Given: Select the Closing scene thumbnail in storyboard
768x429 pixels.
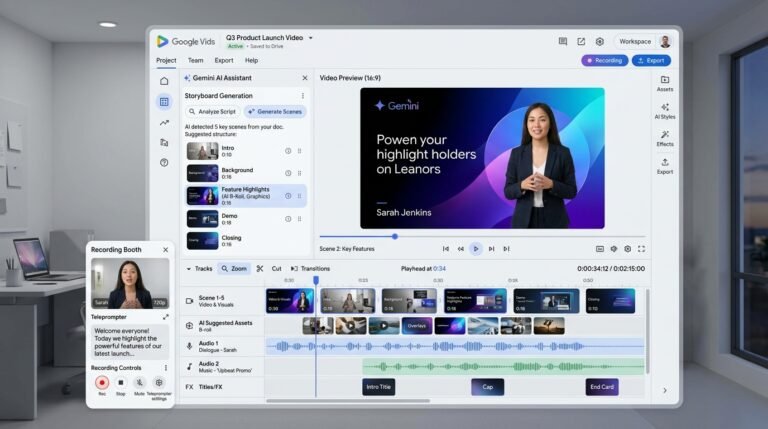Looking at the screenshot, I should click(202, 241).
